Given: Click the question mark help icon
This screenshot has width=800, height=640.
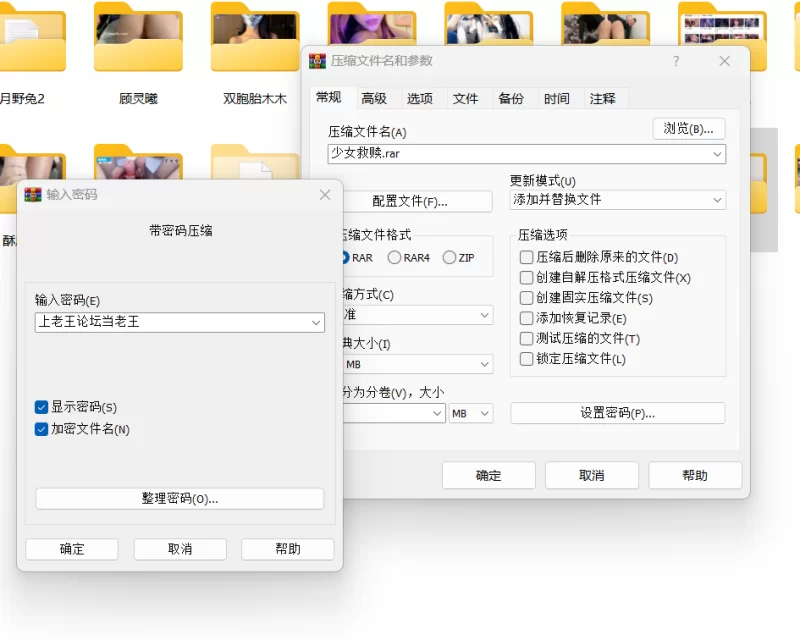Looking at the screenshot, I should [676, 61].
